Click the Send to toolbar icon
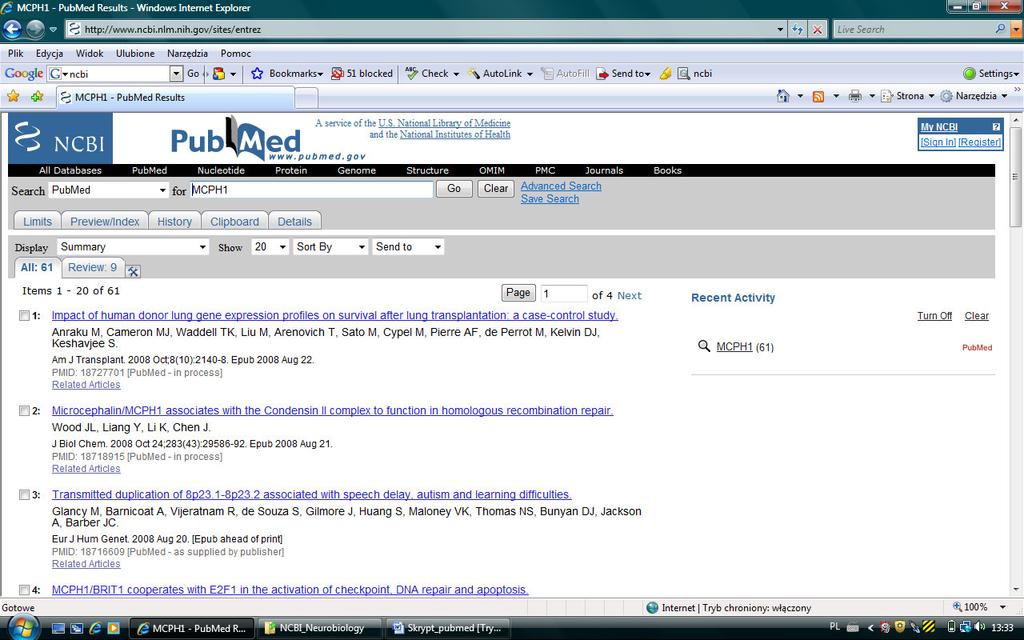This screenshot has height=640, width=1024. point(602,74)
